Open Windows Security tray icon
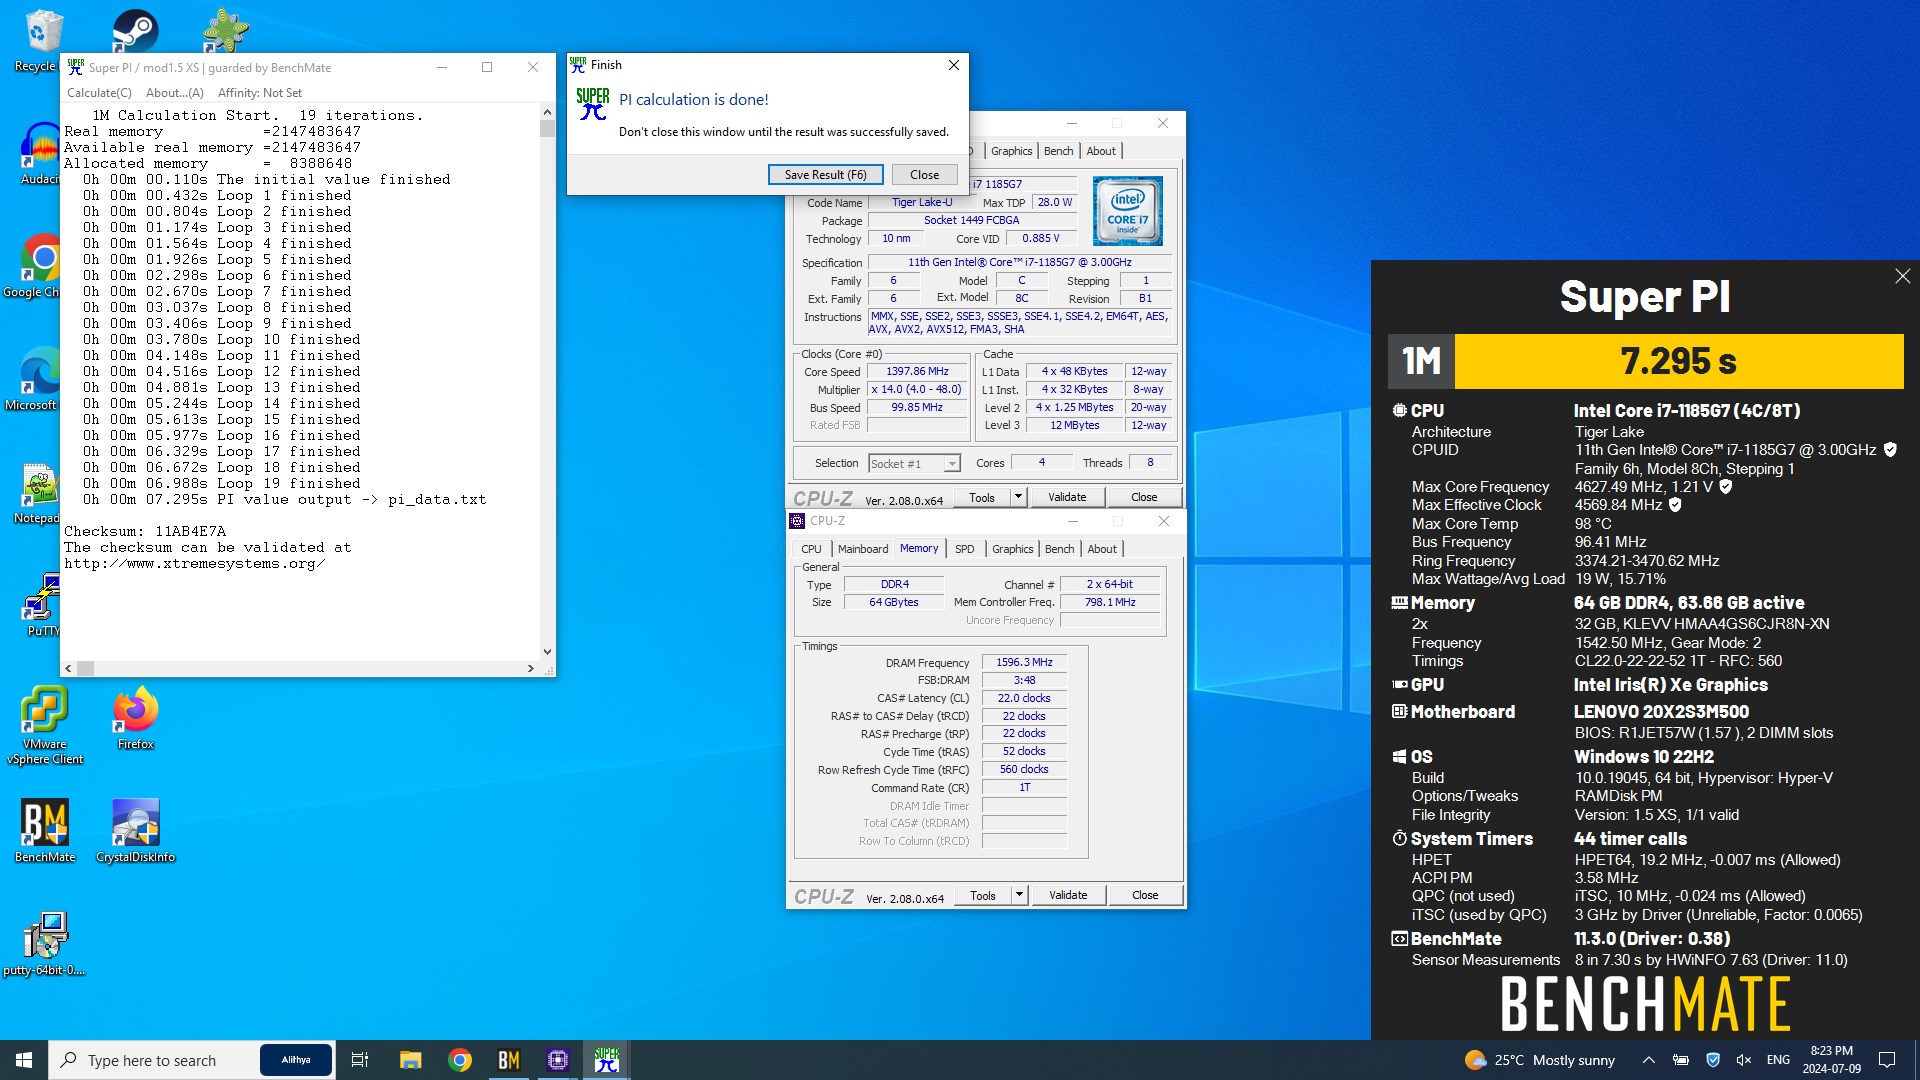Image resolution: width=1920 pixels, height=1080 pixels. [x=1713, y=1060]
